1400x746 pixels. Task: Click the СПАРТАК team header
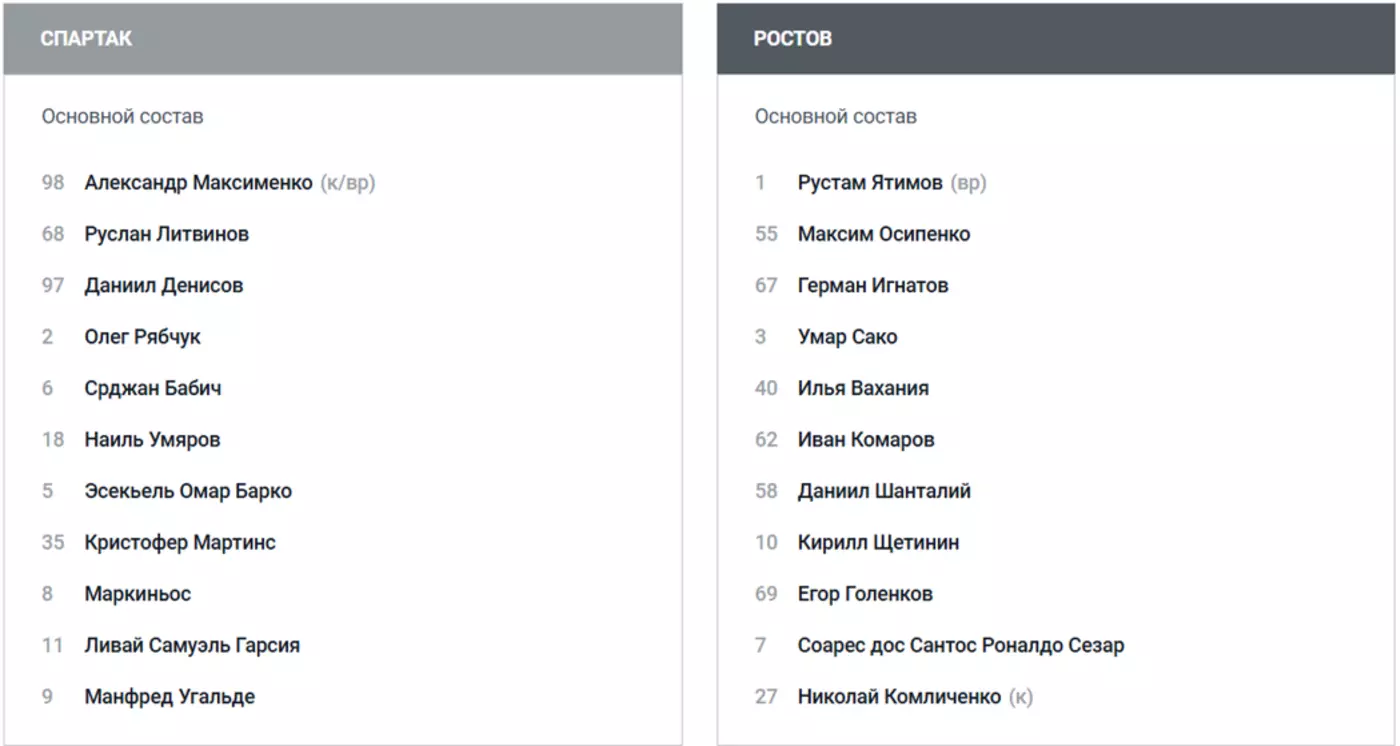pyautogui.click(x=86, y=39)
